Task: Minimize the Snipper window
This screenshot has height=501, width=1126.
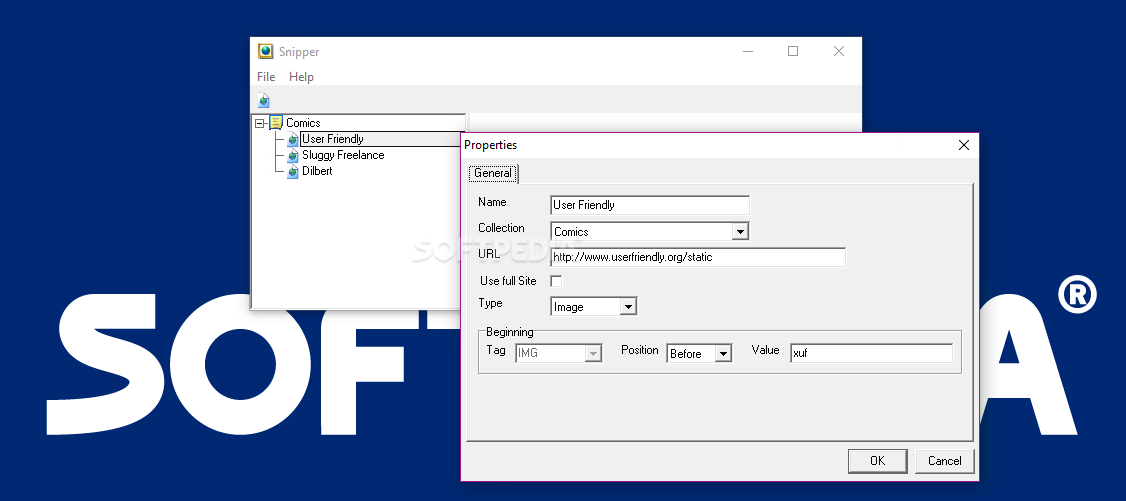Action: pyautogui.click(x=748, y=52)
